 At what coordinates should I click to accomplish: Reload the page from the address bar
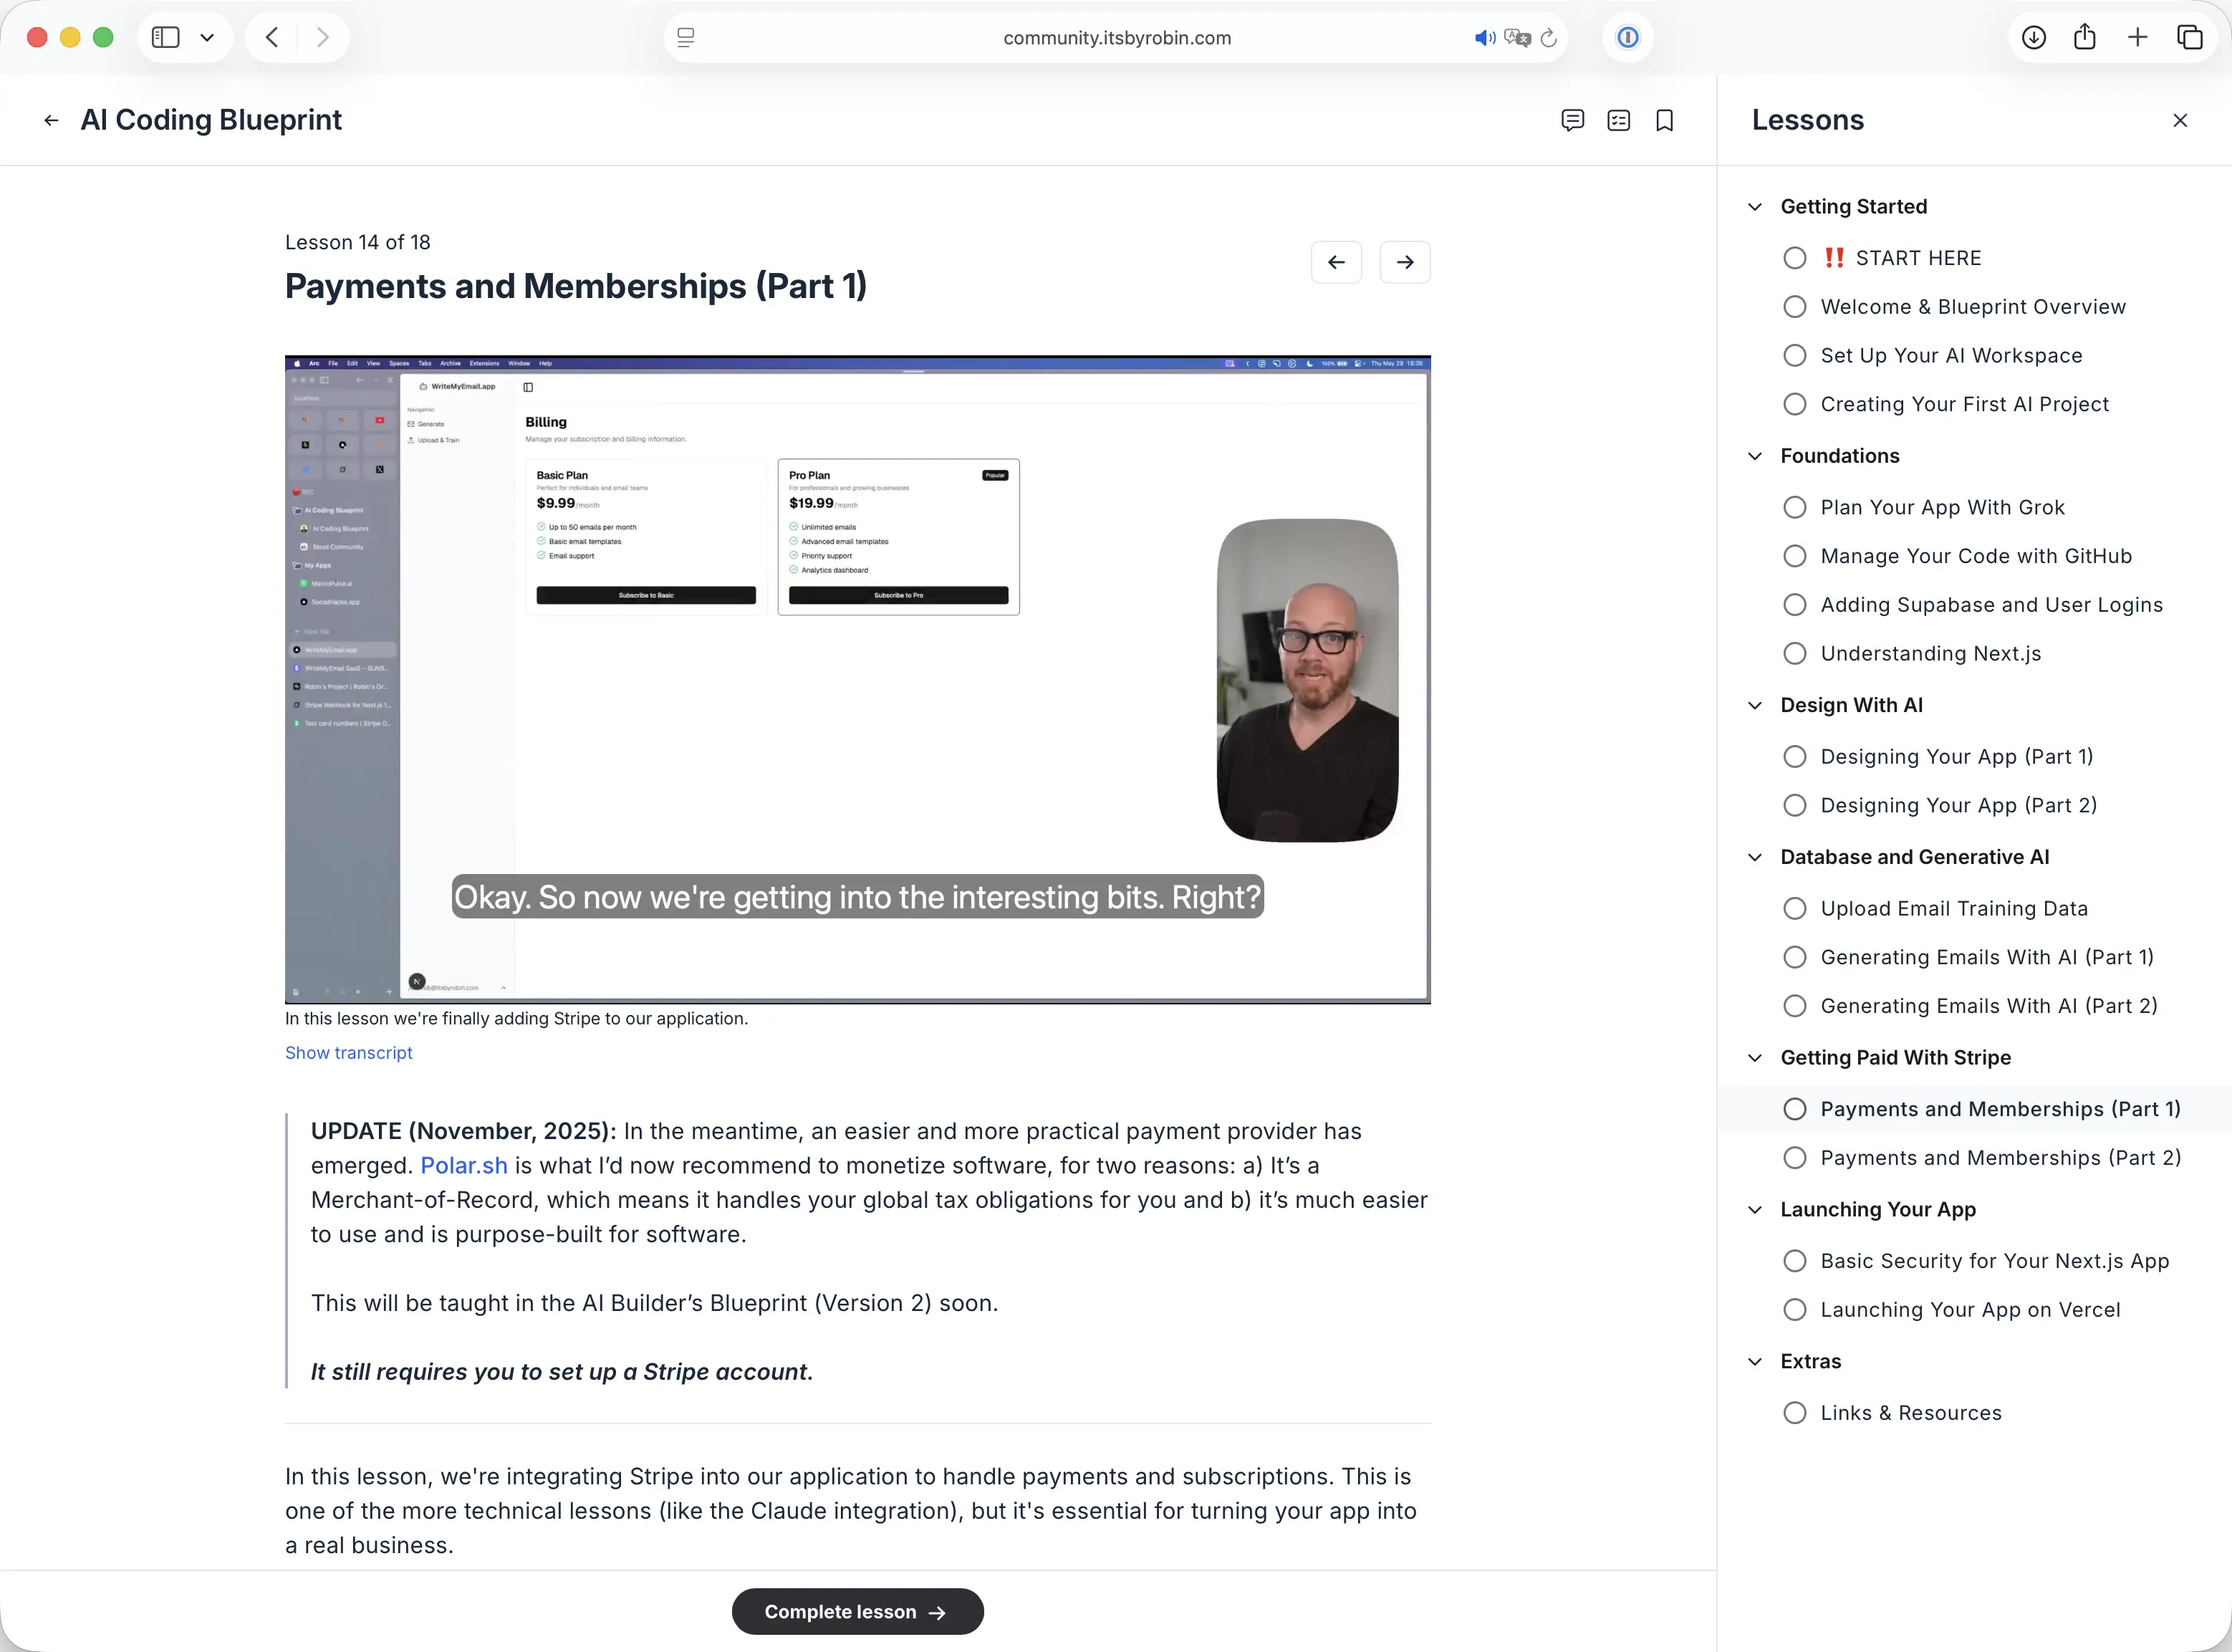1548,38
